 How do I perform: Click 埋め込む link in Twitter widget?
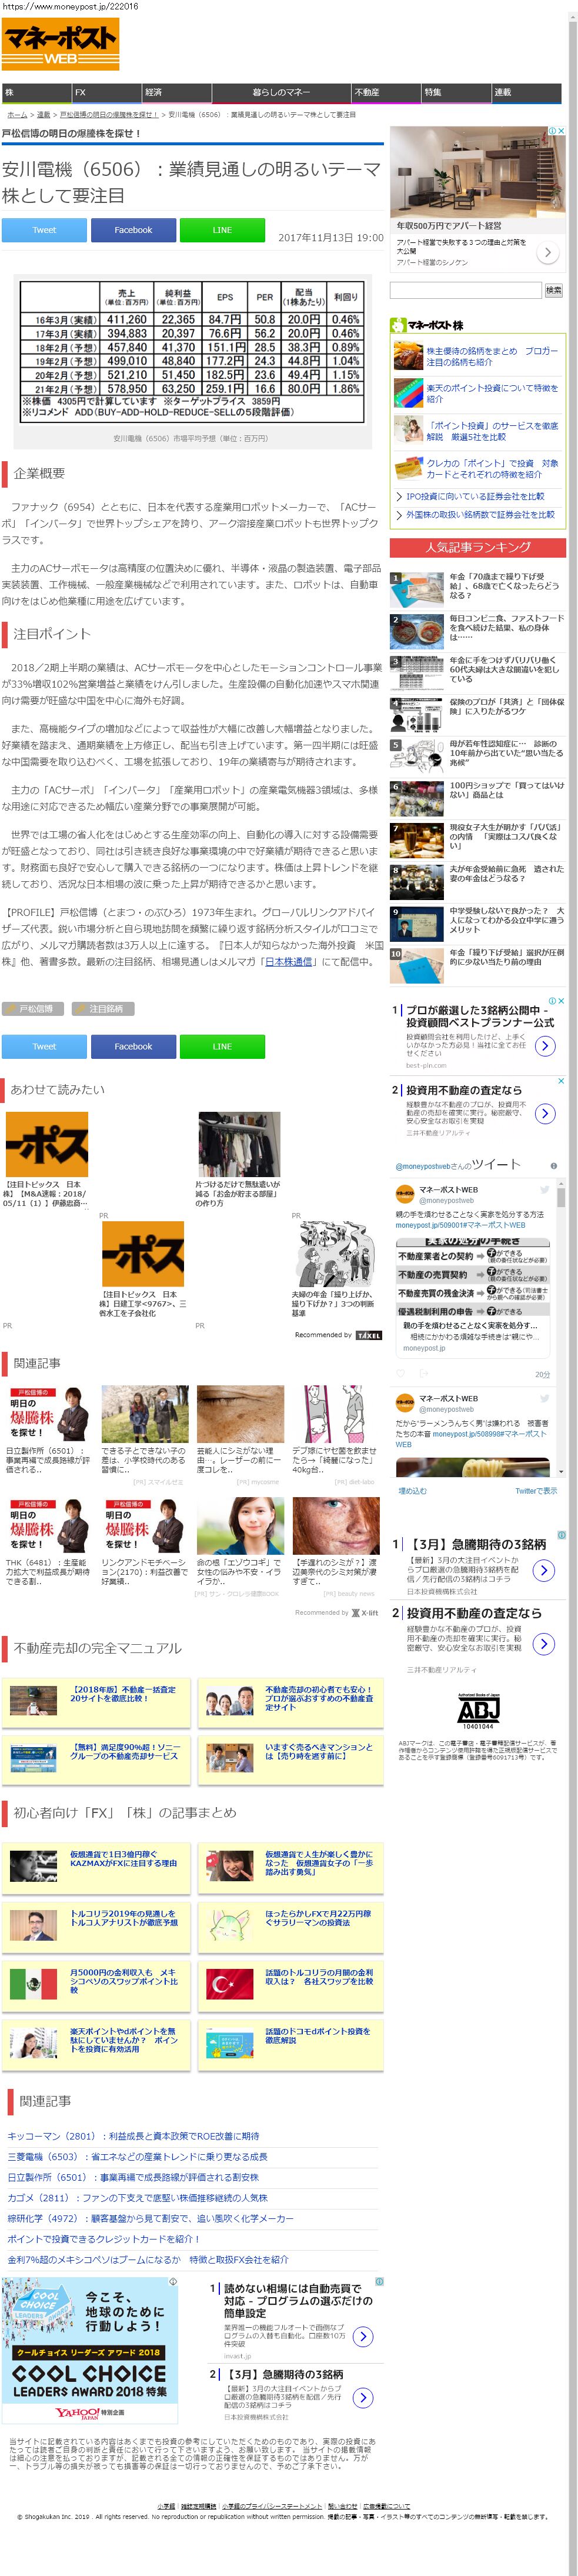point(412,1491)
